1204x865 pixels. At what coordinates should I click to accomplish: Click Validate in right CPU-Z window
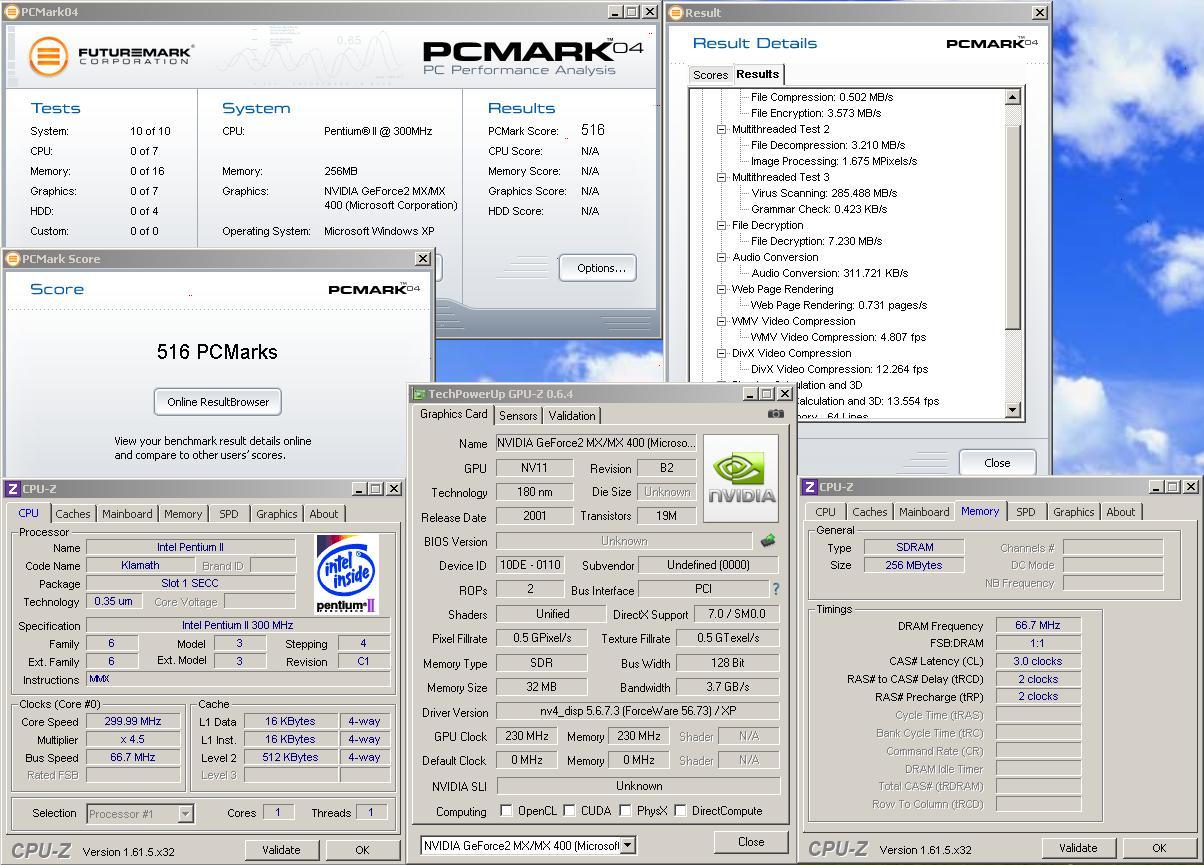1078,848
